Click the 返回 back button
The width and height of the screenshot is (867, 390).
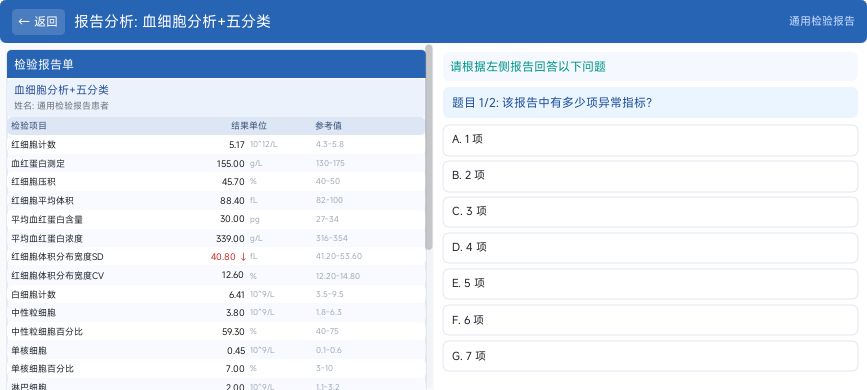pos(38,22)
